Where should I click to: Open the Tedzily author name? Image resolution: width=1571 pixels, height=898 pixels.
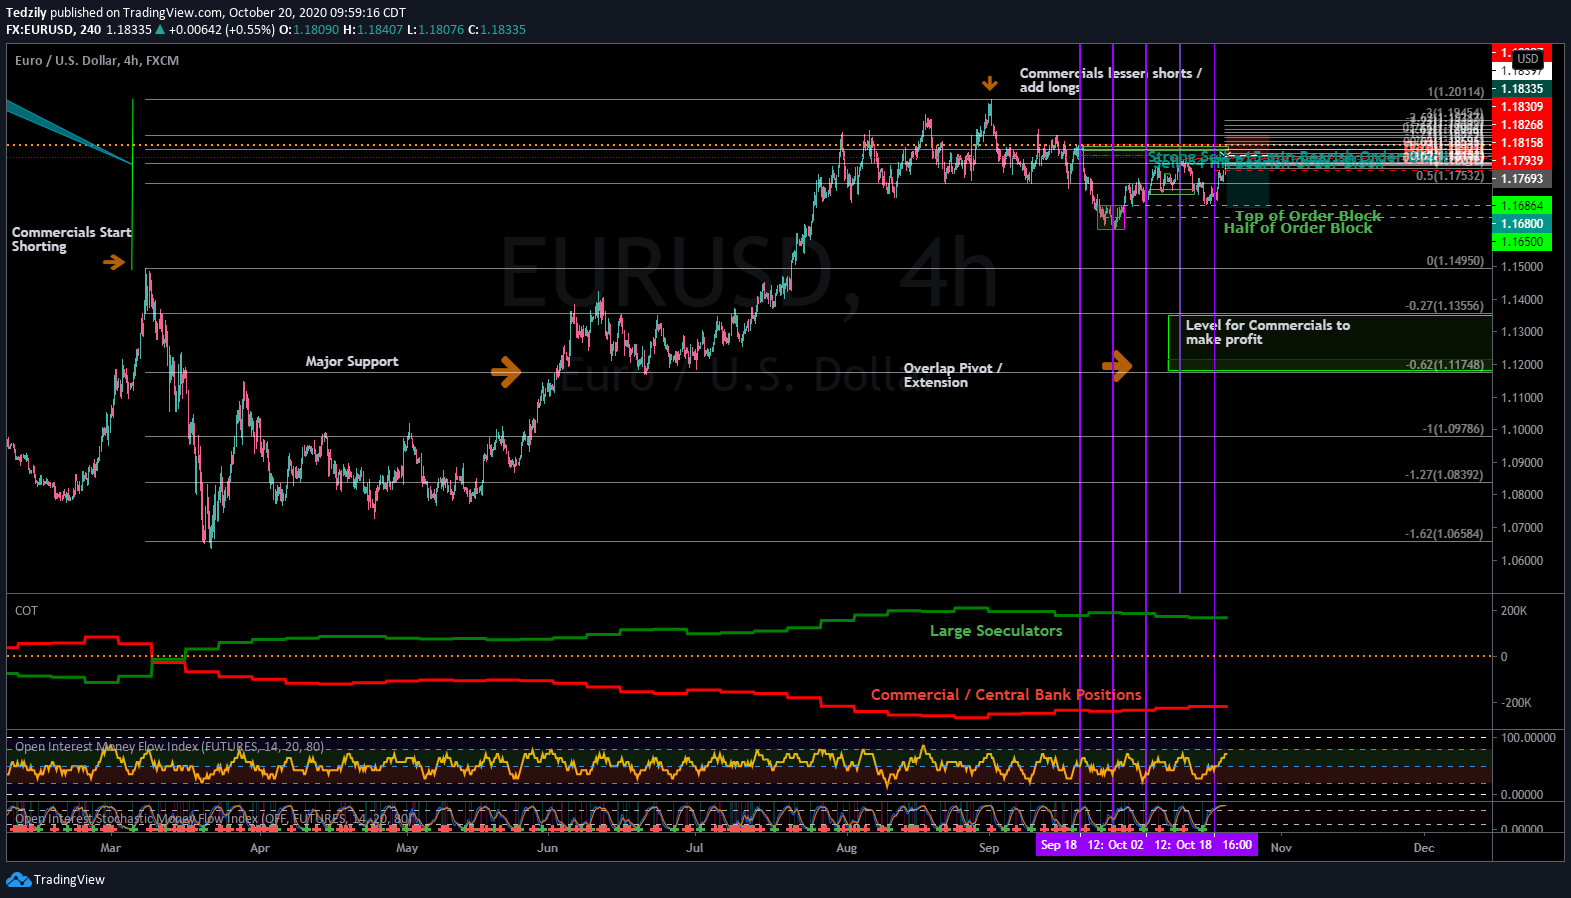pyautogui.click(x=27, y=12)
